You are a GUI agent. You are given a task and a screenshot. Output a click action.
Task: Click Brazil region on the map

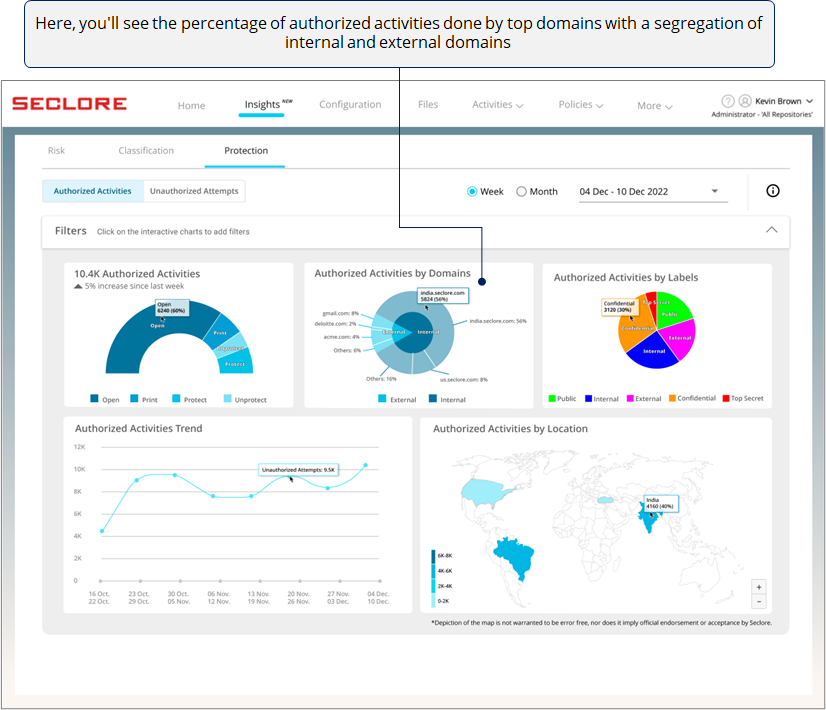(513, 555)
